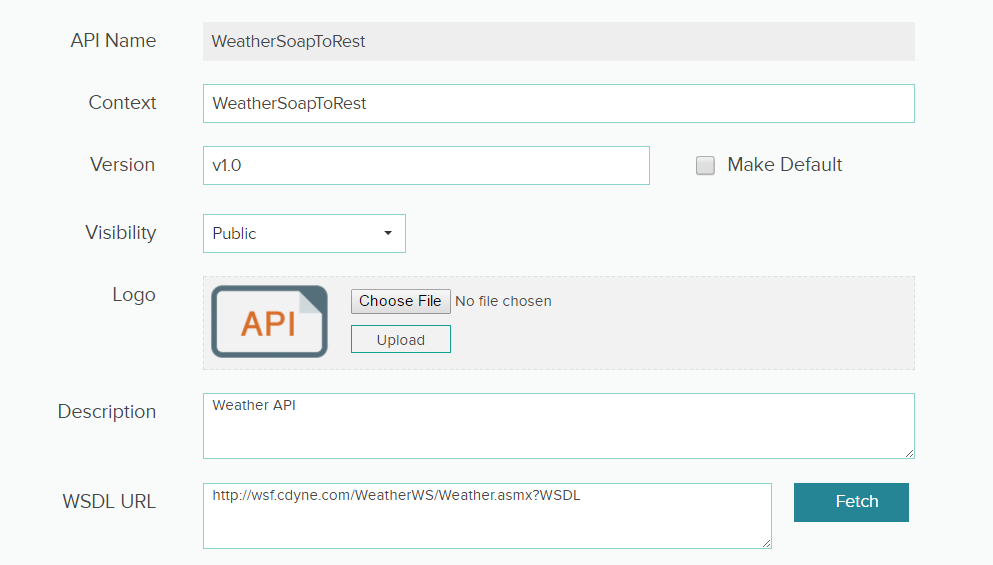Open the Visibility dropdown set to Public
The height and width of the screenshot is (565, 993).
[304, 233]
